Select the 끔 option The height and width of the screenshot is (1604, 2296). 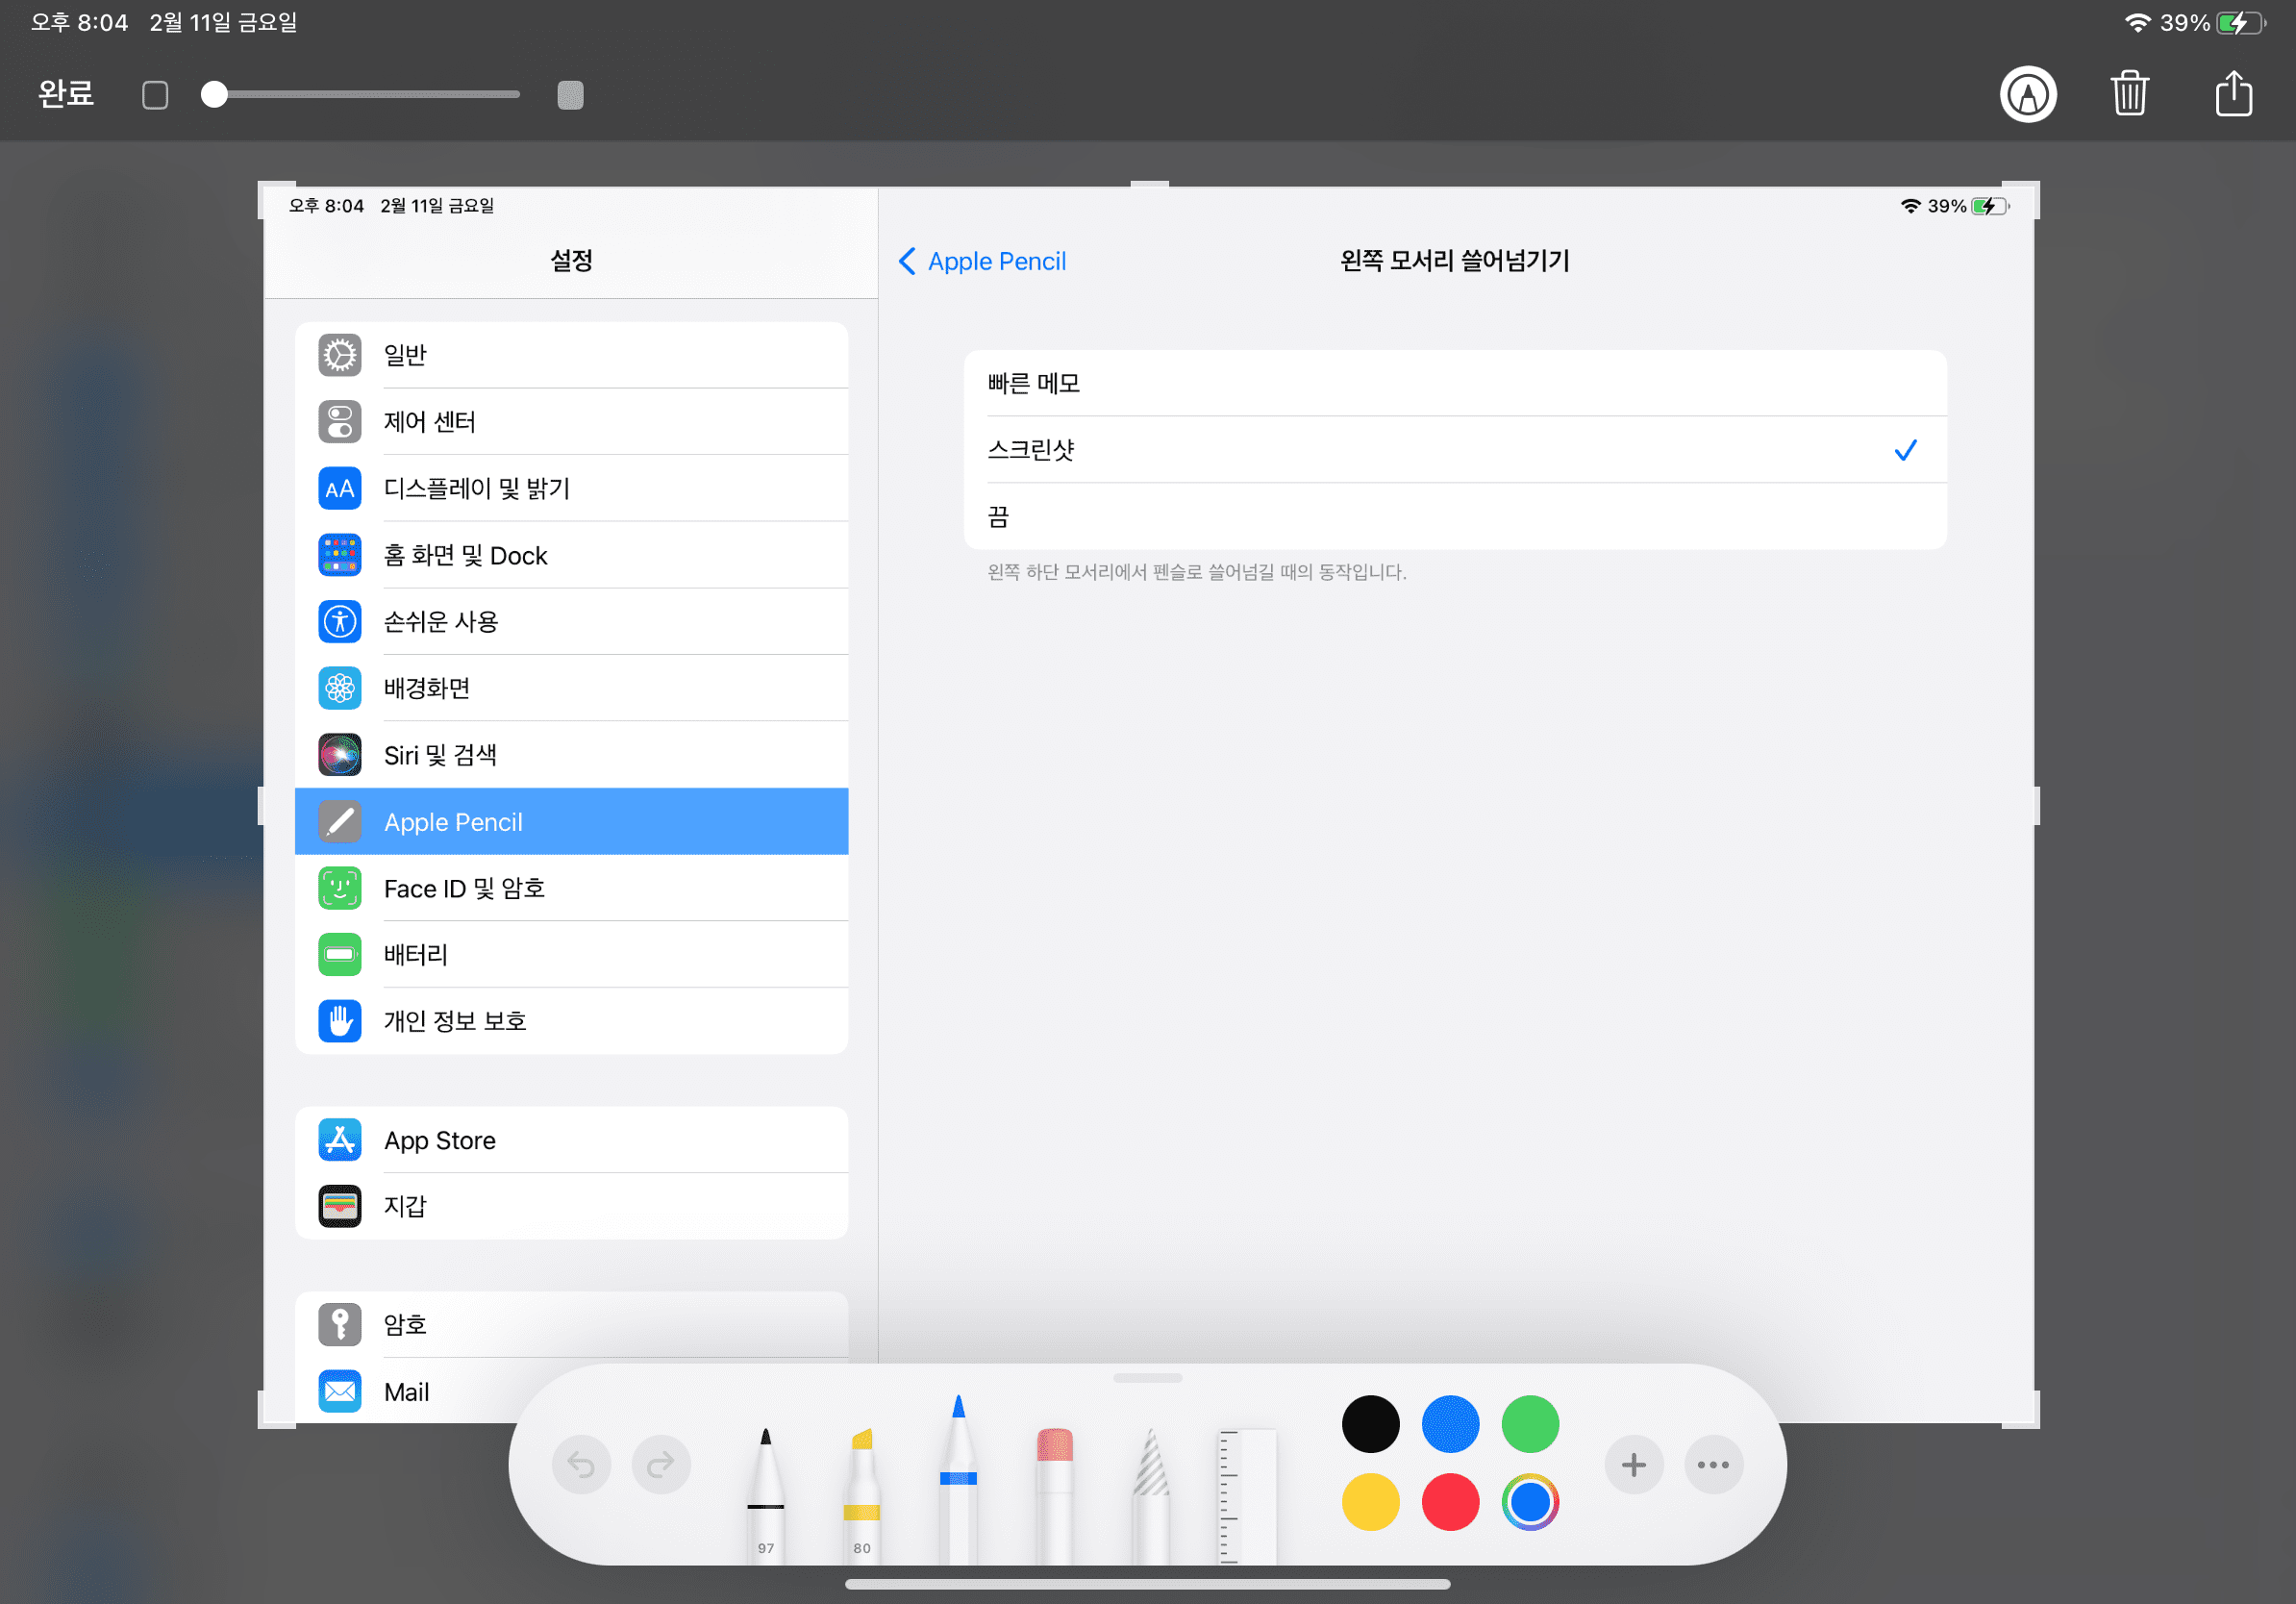pyautogui.click(x=1454, y=517)
